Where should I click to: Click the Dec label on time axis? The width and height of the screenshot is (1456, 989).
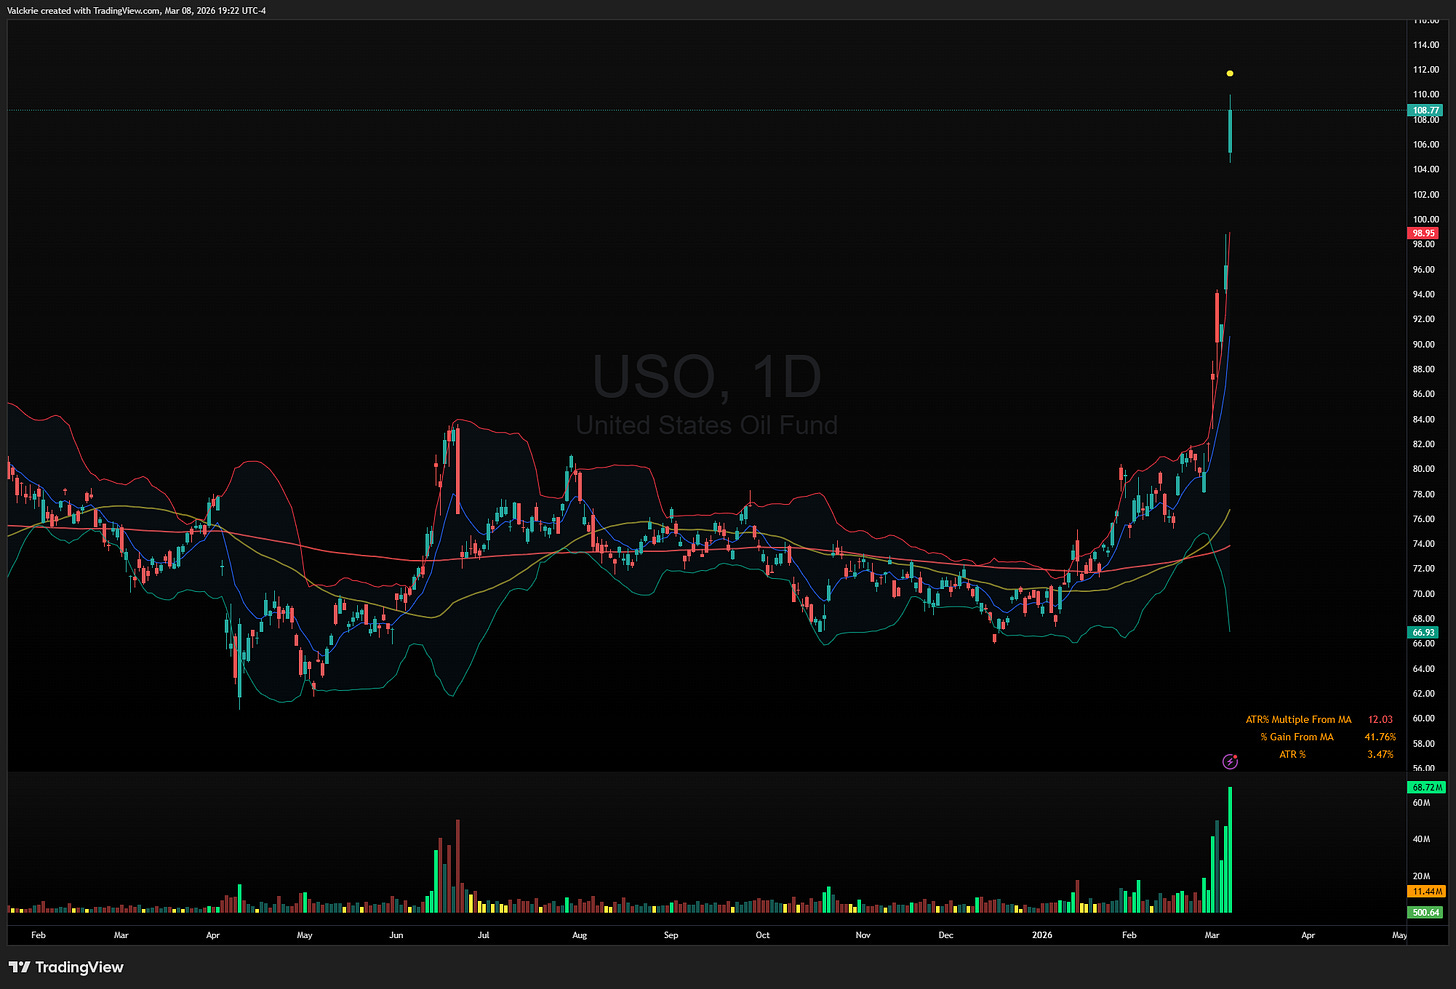pyautogui.click(x=946, y=935)
